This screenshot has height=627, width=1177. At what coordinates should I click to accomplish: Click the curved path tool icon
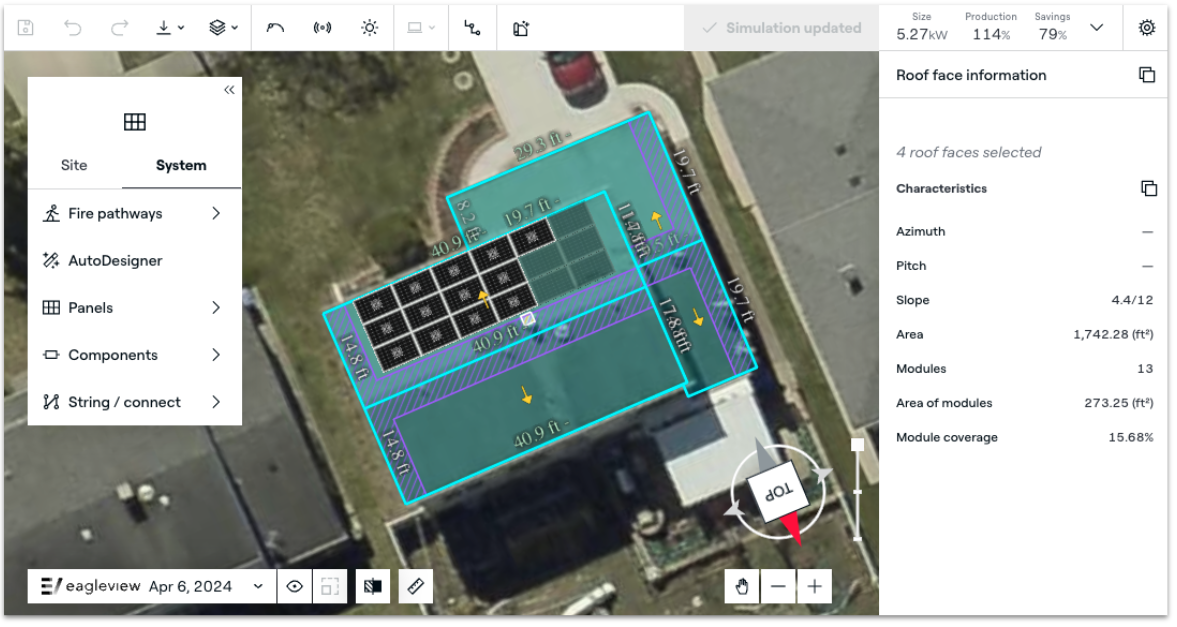275,28
